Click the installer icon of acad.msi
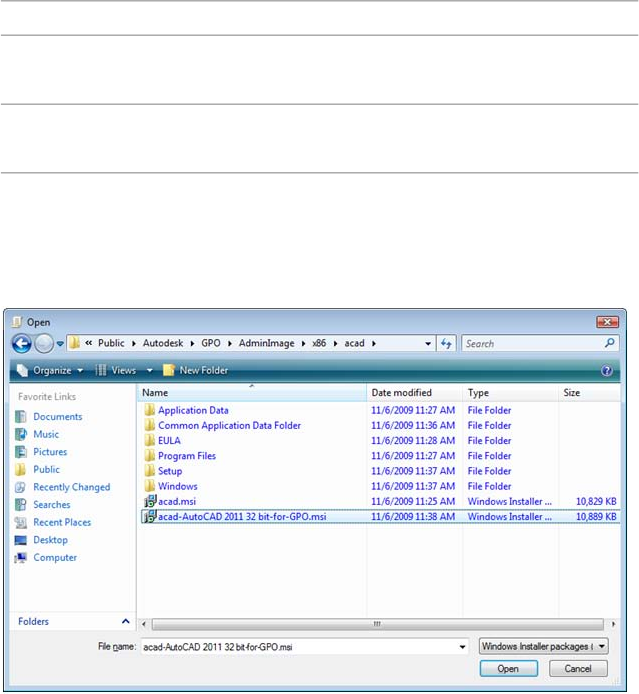This screenshot has height=694, width=639. coord(150,501)
